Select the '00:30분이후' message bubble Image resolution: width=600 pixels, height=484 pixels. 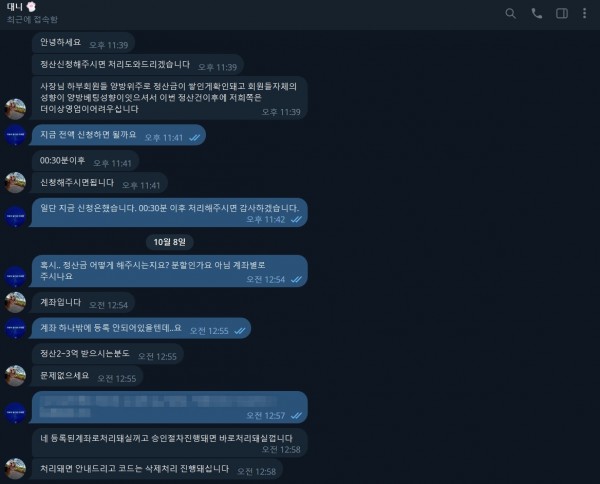[x=85, y=161]
